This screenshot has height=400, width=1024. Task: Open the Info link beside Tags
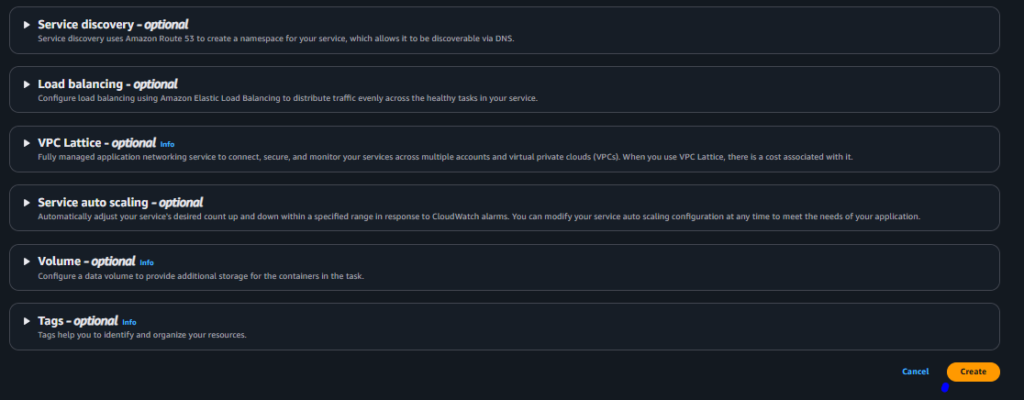[x=129, y=322]
